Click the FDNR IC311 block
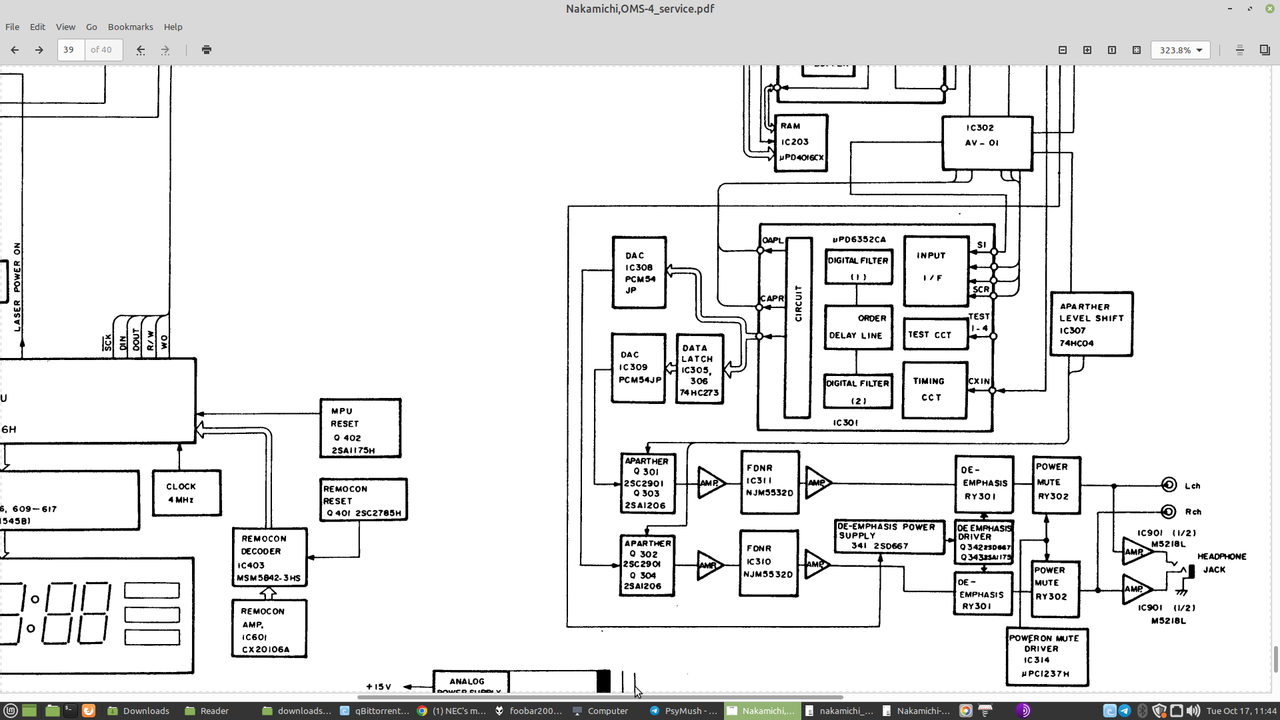Viewport: 1280px width, 720px height. point(770,483)
